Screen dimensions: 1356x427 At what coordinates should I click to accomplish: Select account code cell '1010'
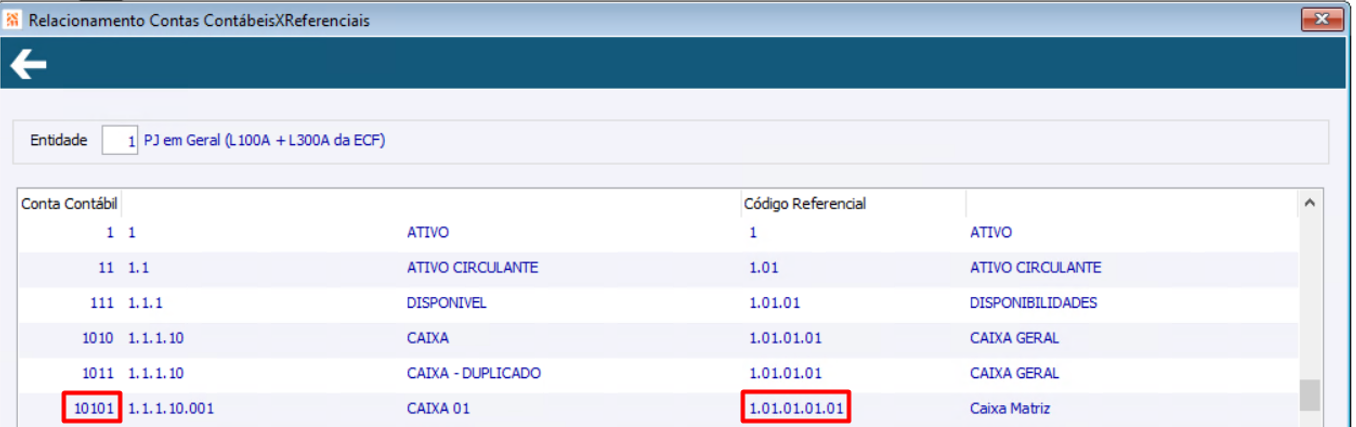pyautogui.click(x=100, y=338)
